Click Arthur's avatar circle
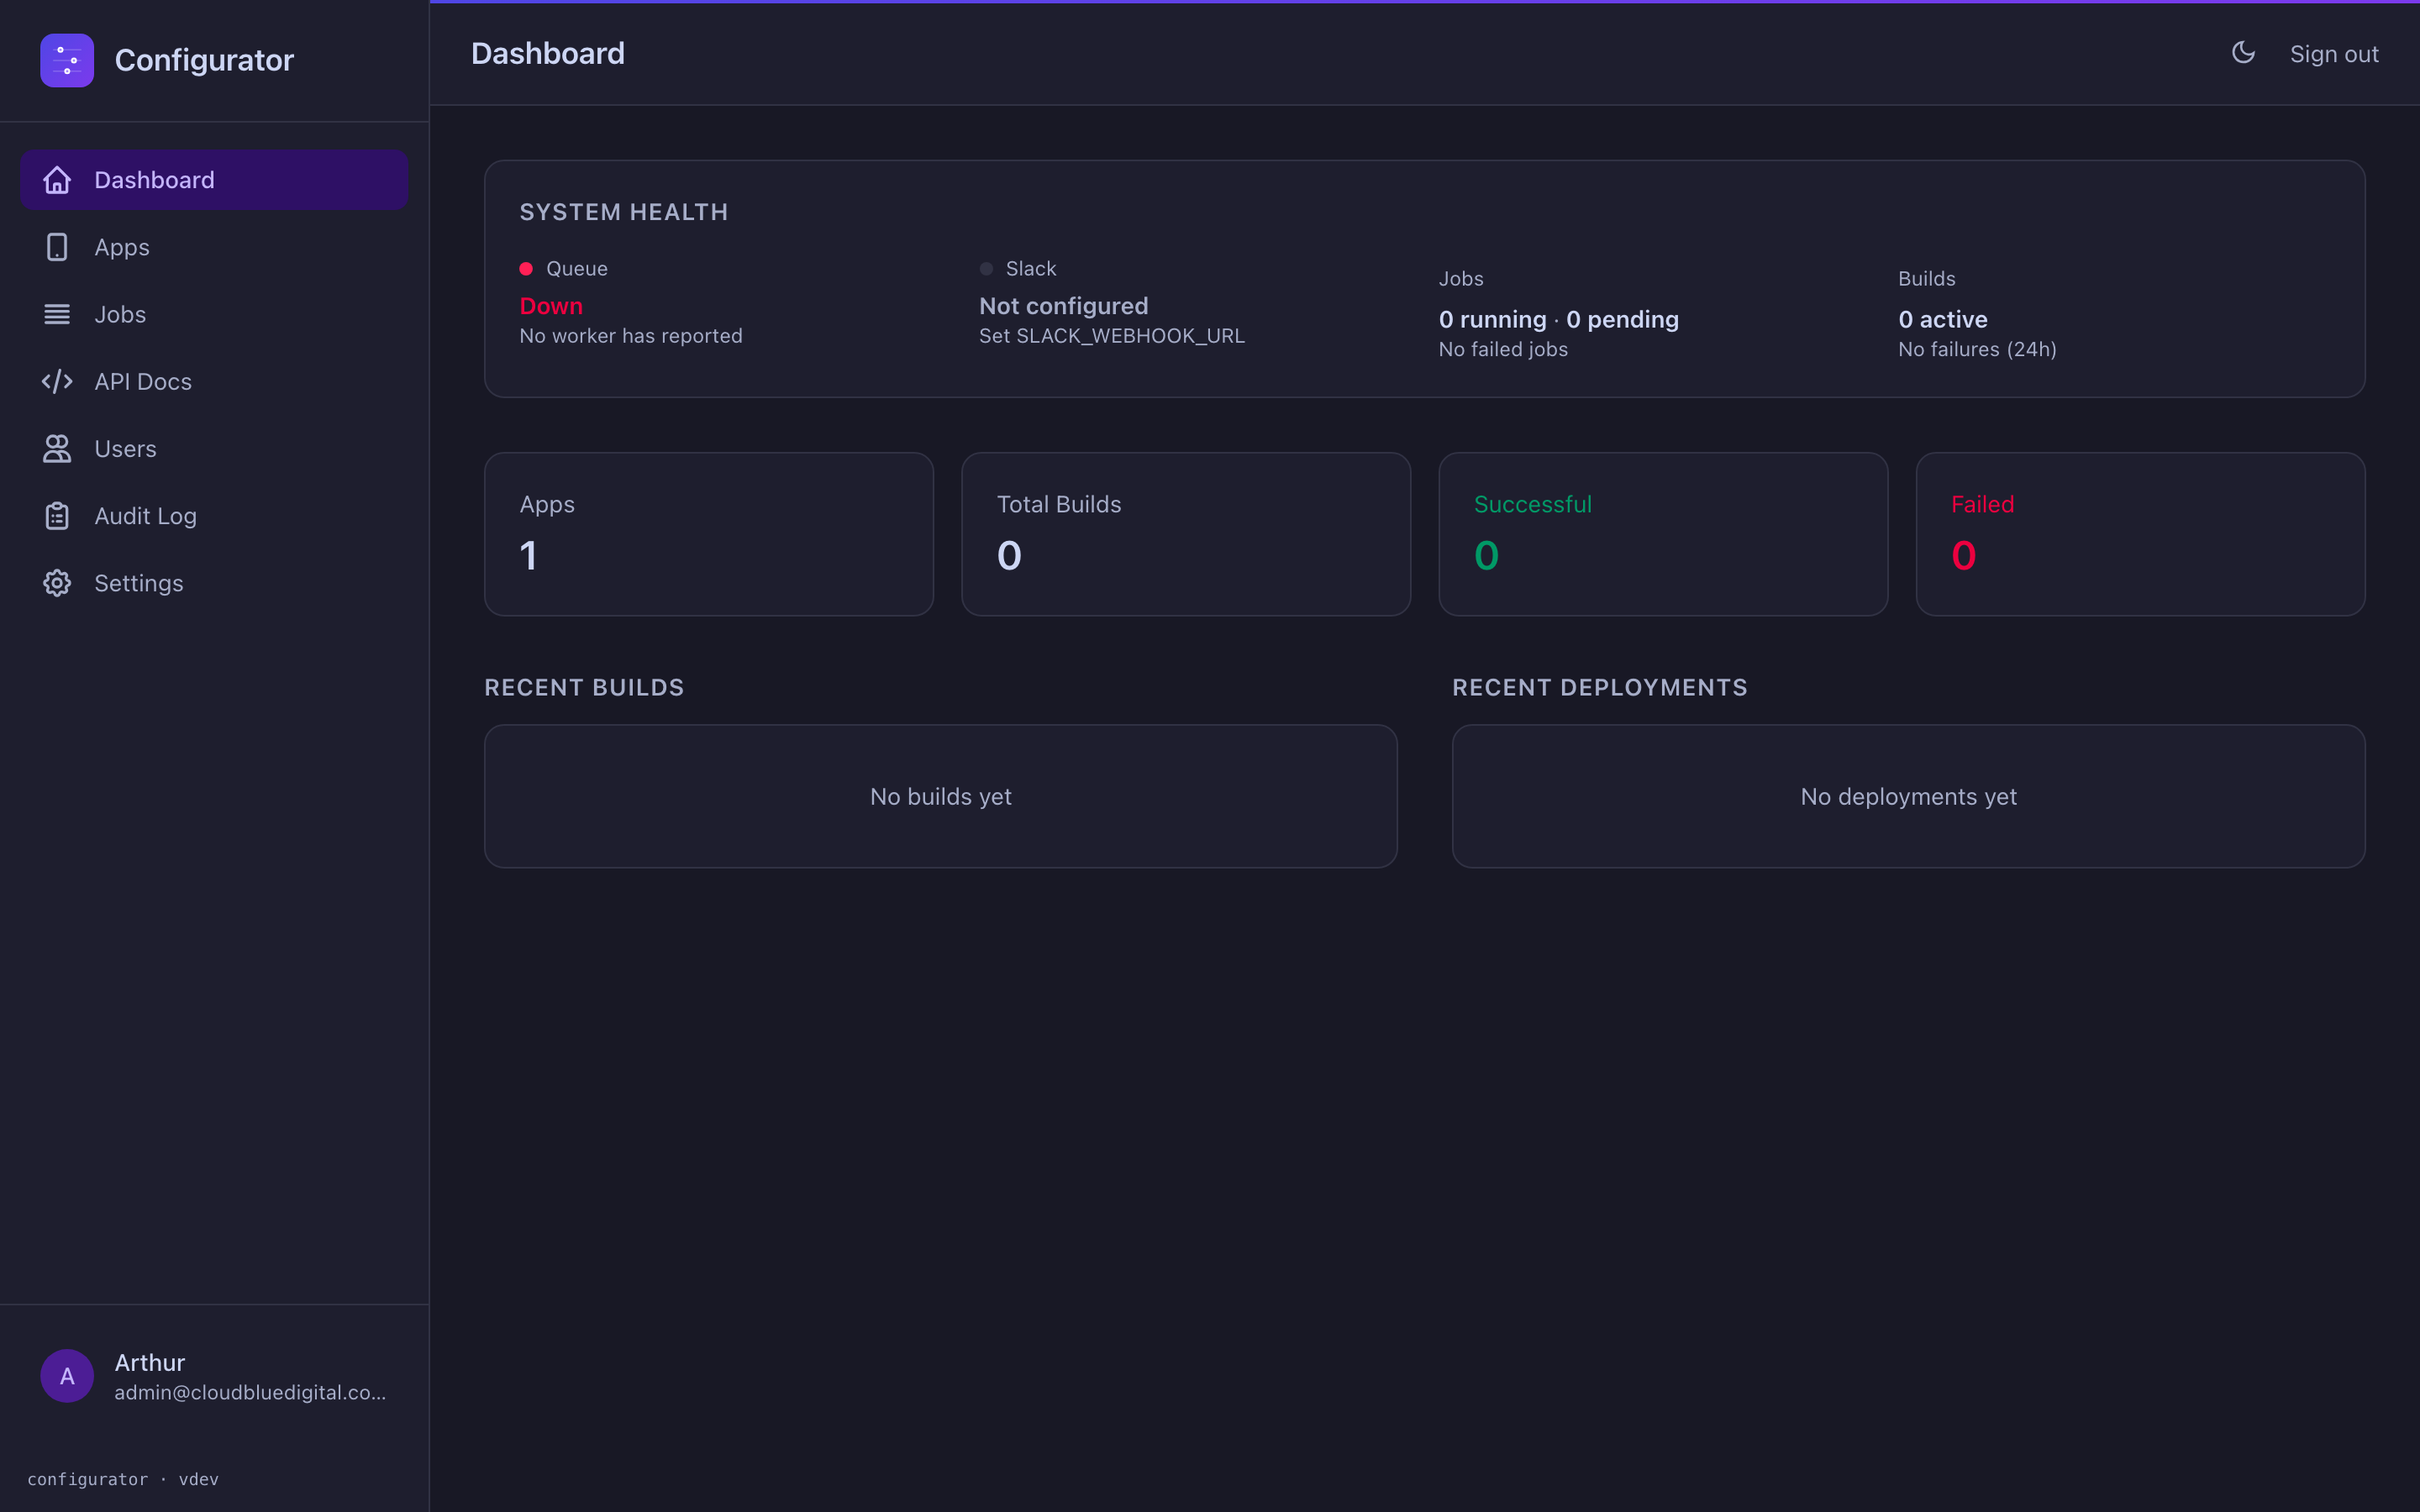The width and height of the screenshot is (2420, 1512). (67, 1376)
